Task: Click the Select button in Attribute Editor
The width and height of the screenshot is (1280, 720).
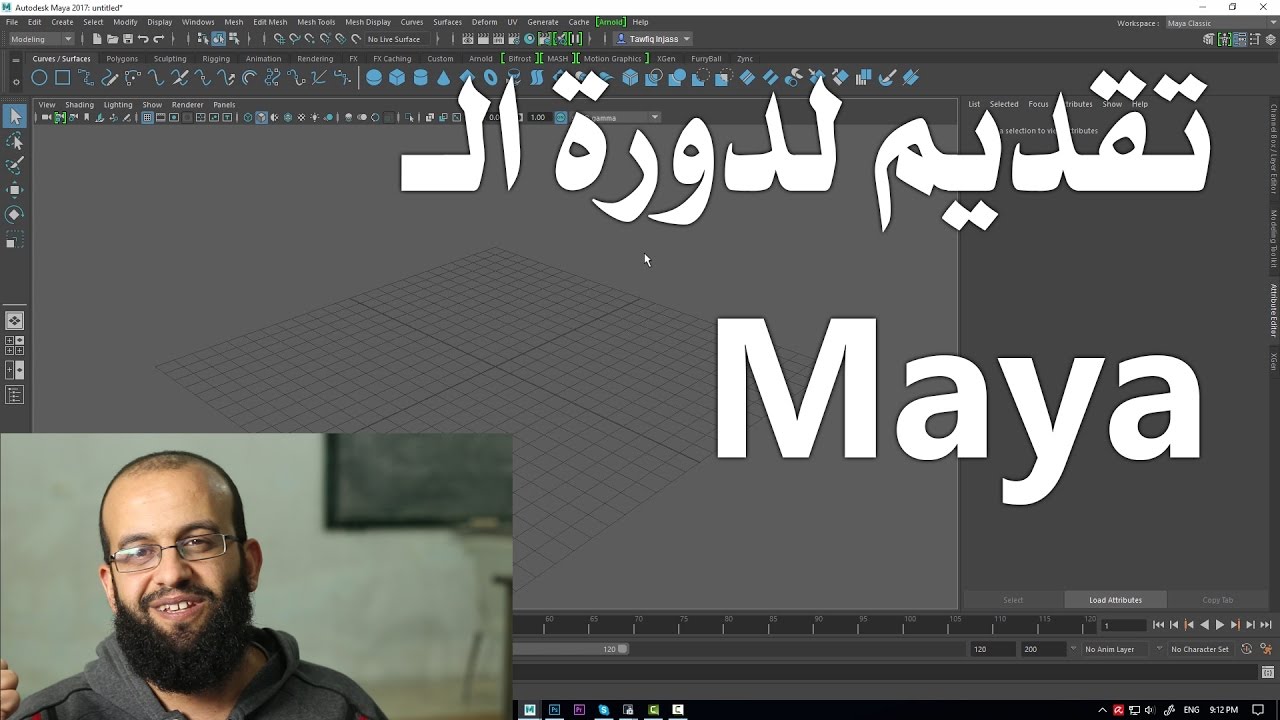Action: pos(1013,600)
